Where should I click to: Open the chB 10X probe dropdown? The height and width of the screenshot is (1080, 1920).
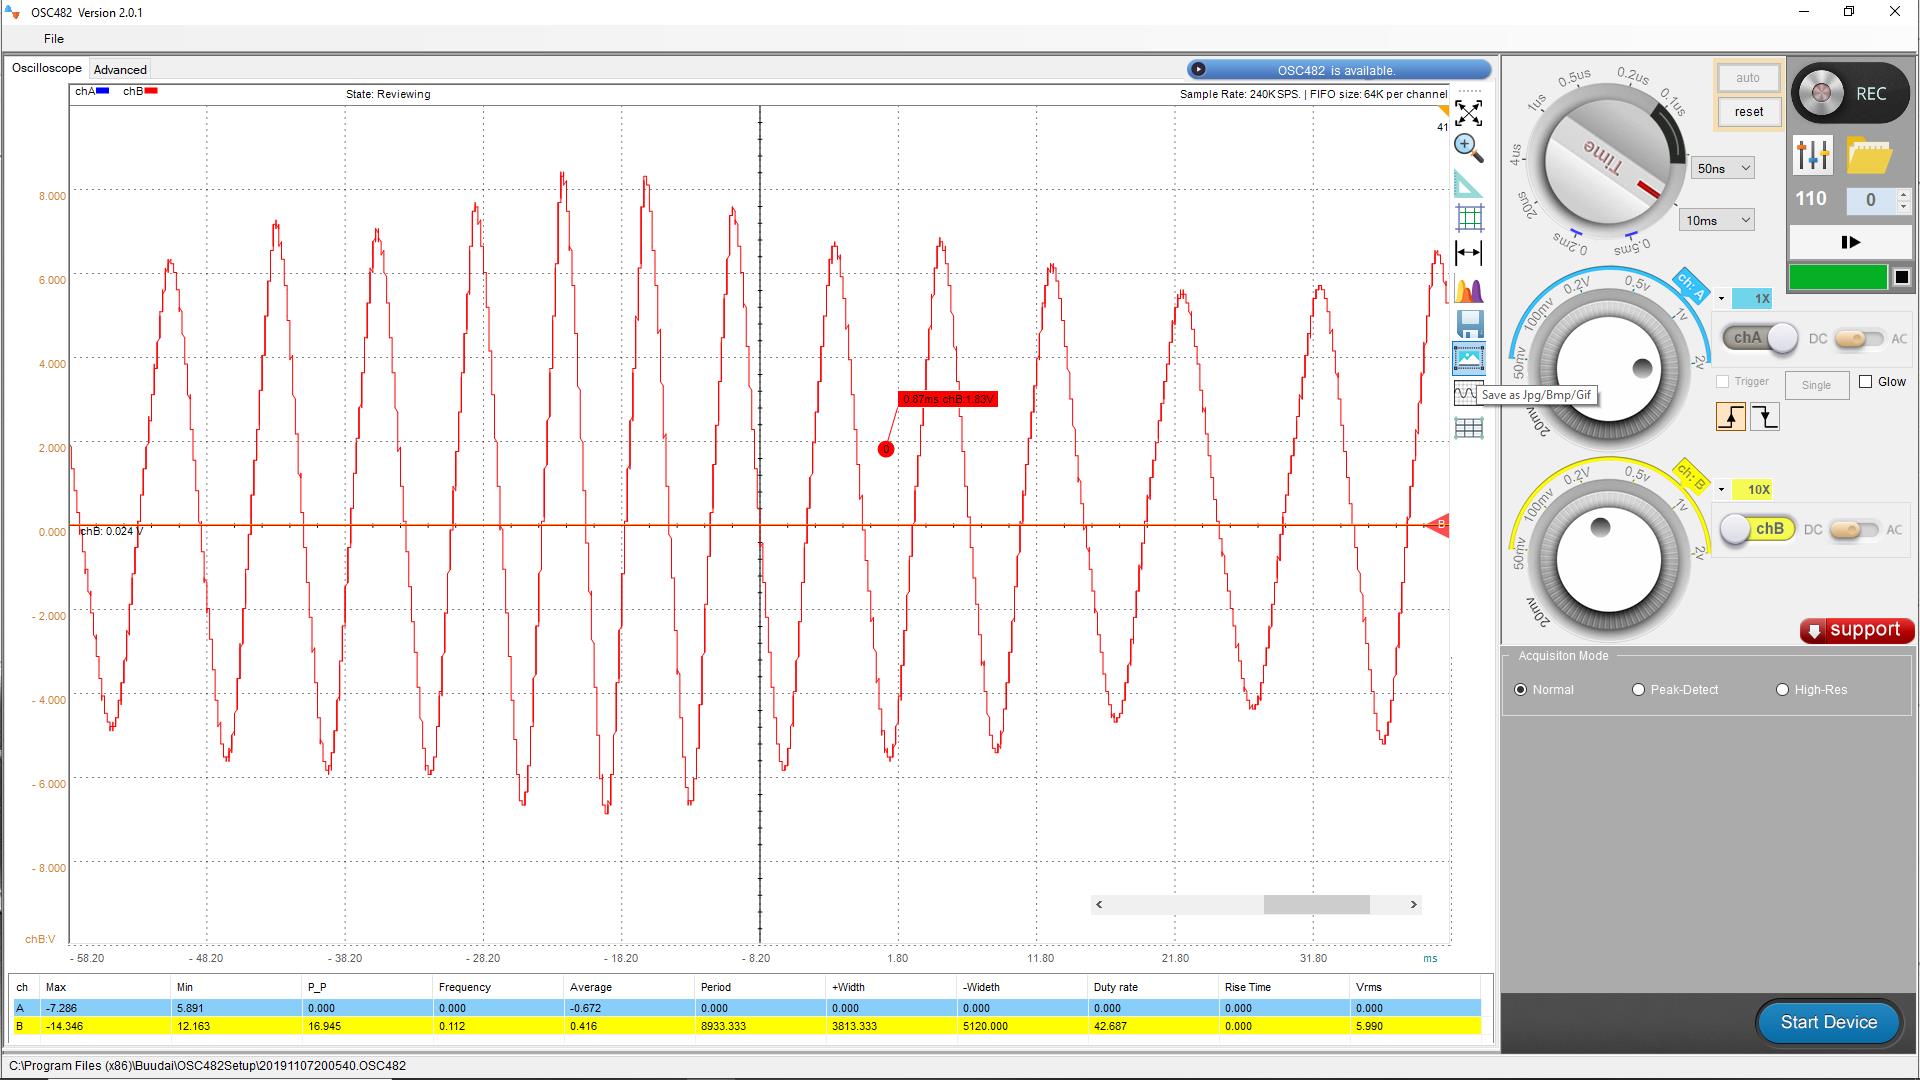coord(1722,490)
